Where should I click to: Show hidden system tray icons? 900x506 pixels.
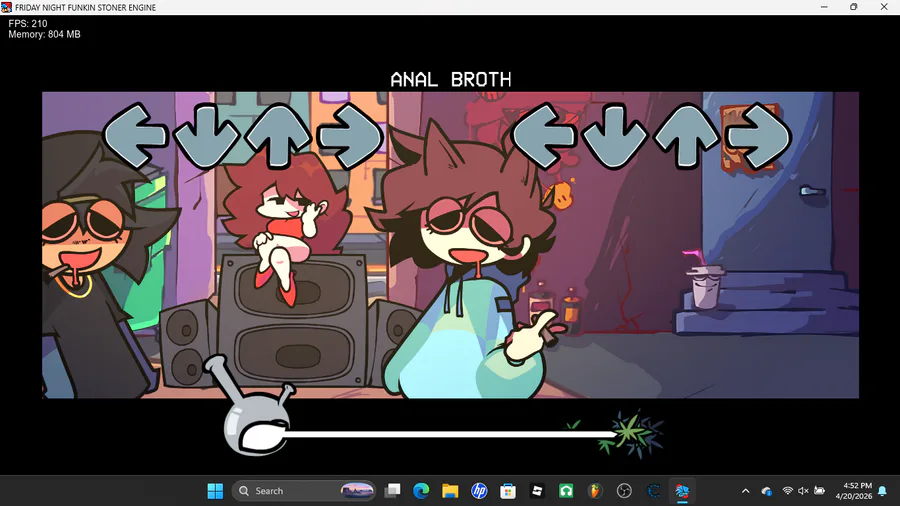(746, 491)
